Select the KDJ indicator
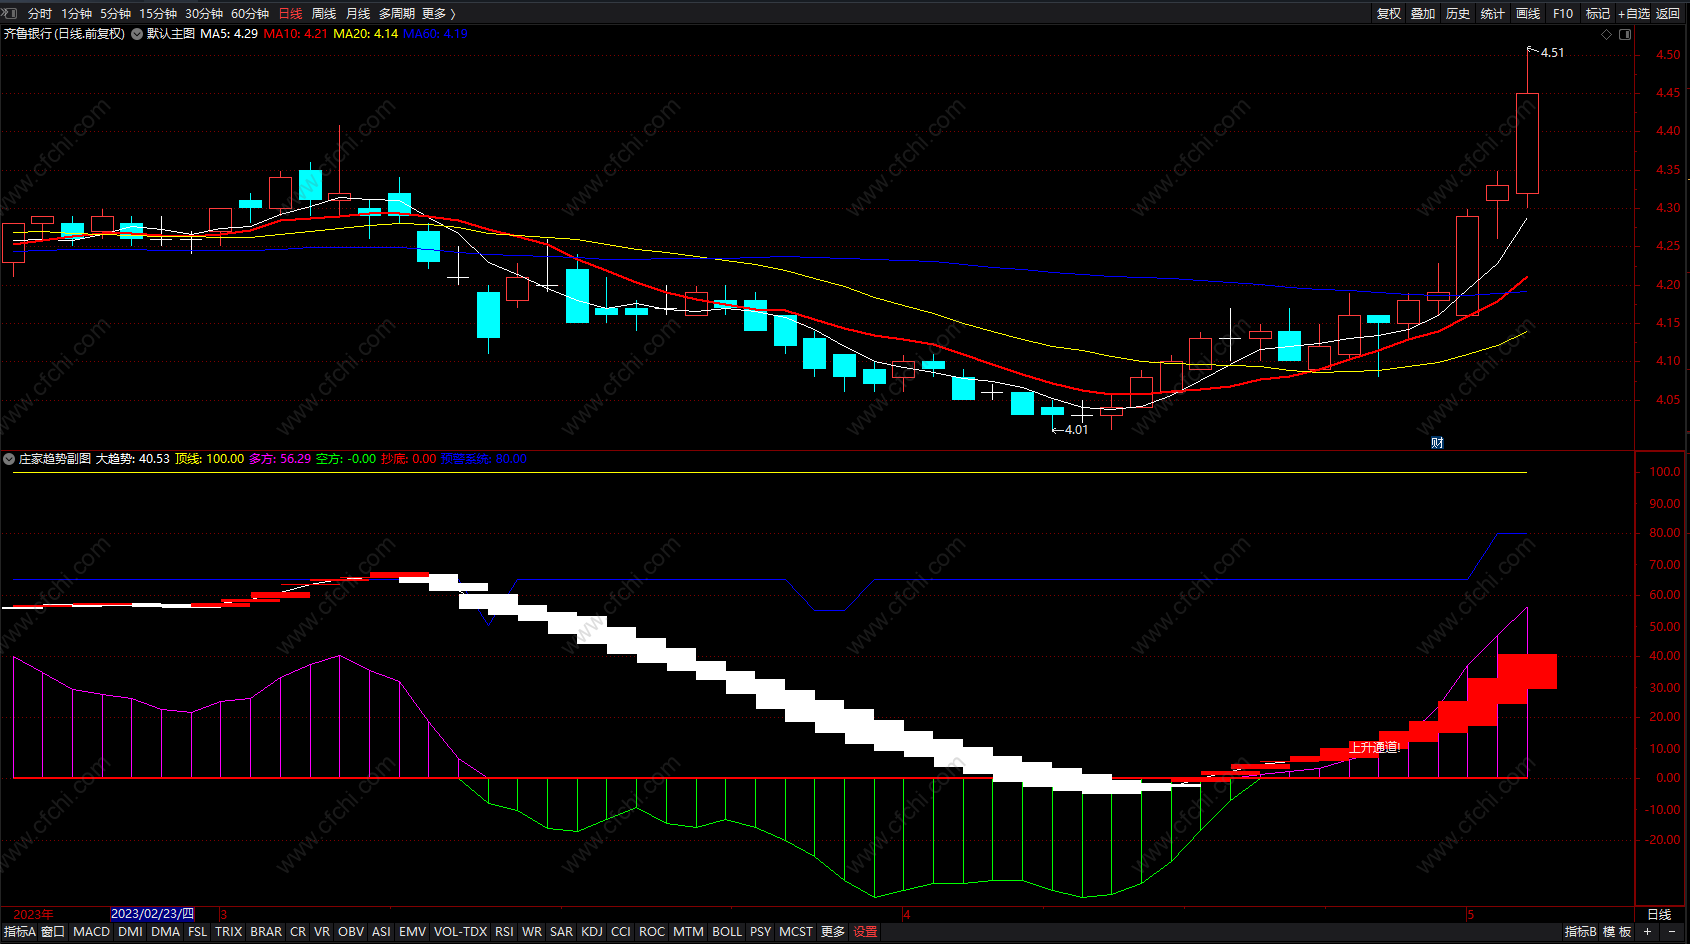 [x=592, y=931]
